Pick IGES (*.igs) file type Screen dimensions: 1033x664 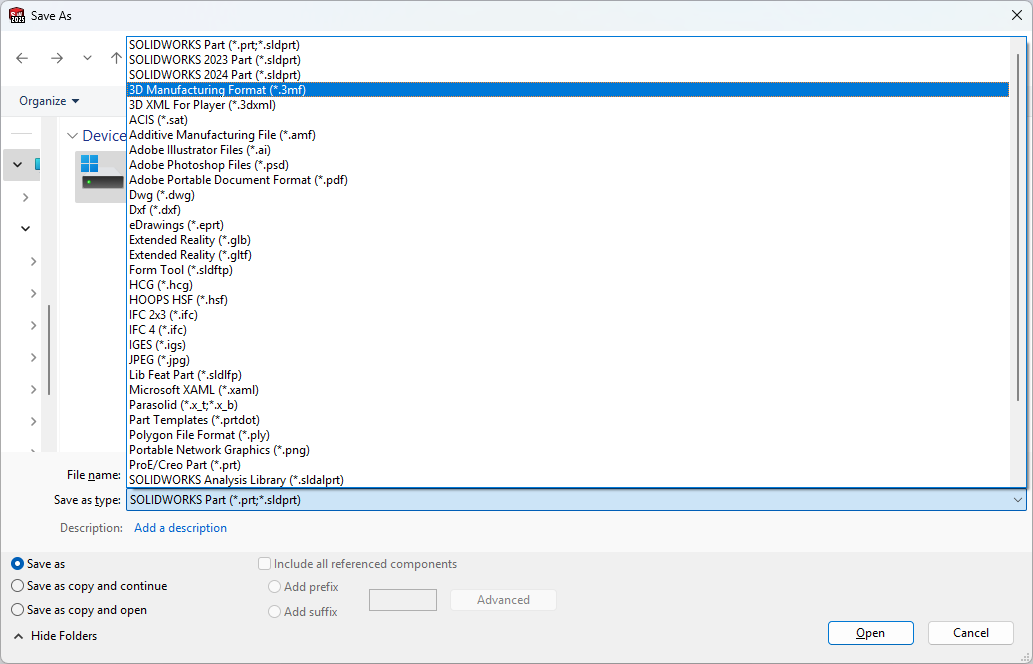157,345
